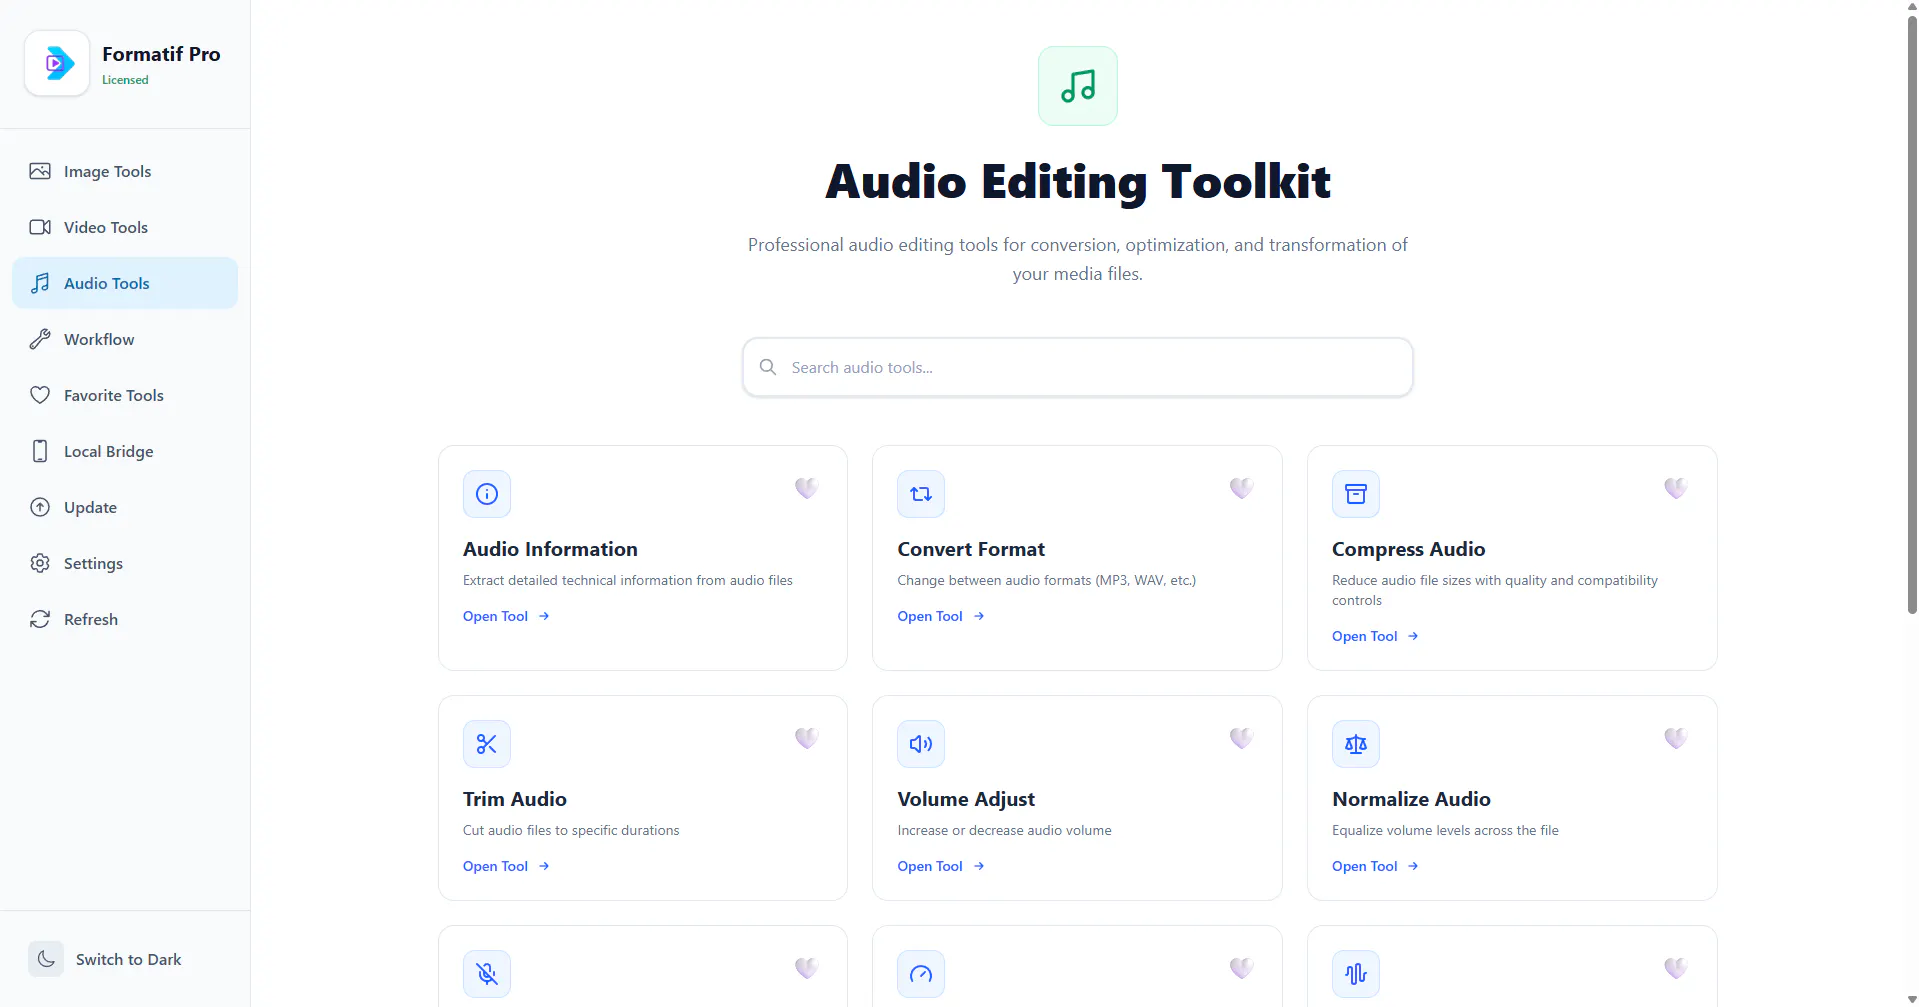Click the Trim Audio scissors icon
This screenshot has width=1919, height=1007.
point(487,744)
